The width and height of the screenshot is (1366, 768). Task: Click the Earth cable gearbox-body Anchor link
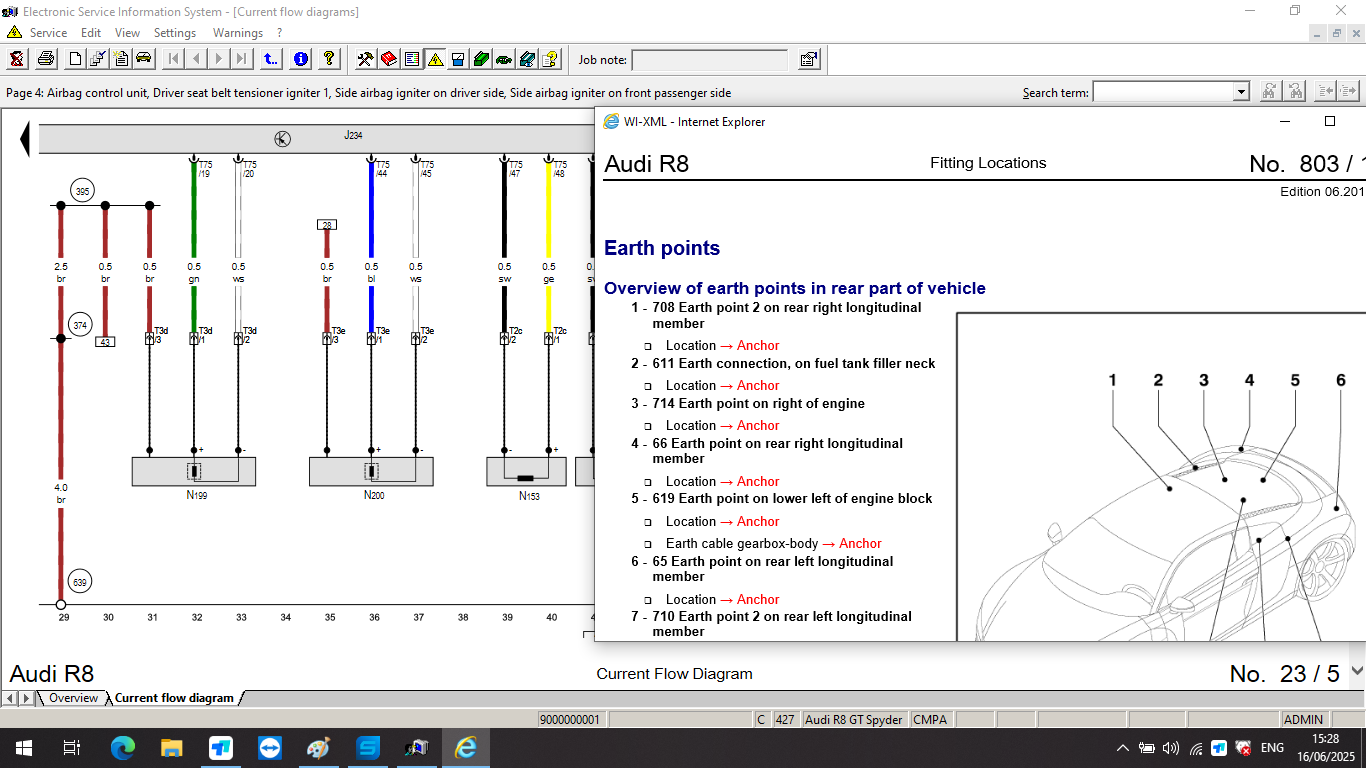(860, 543)
